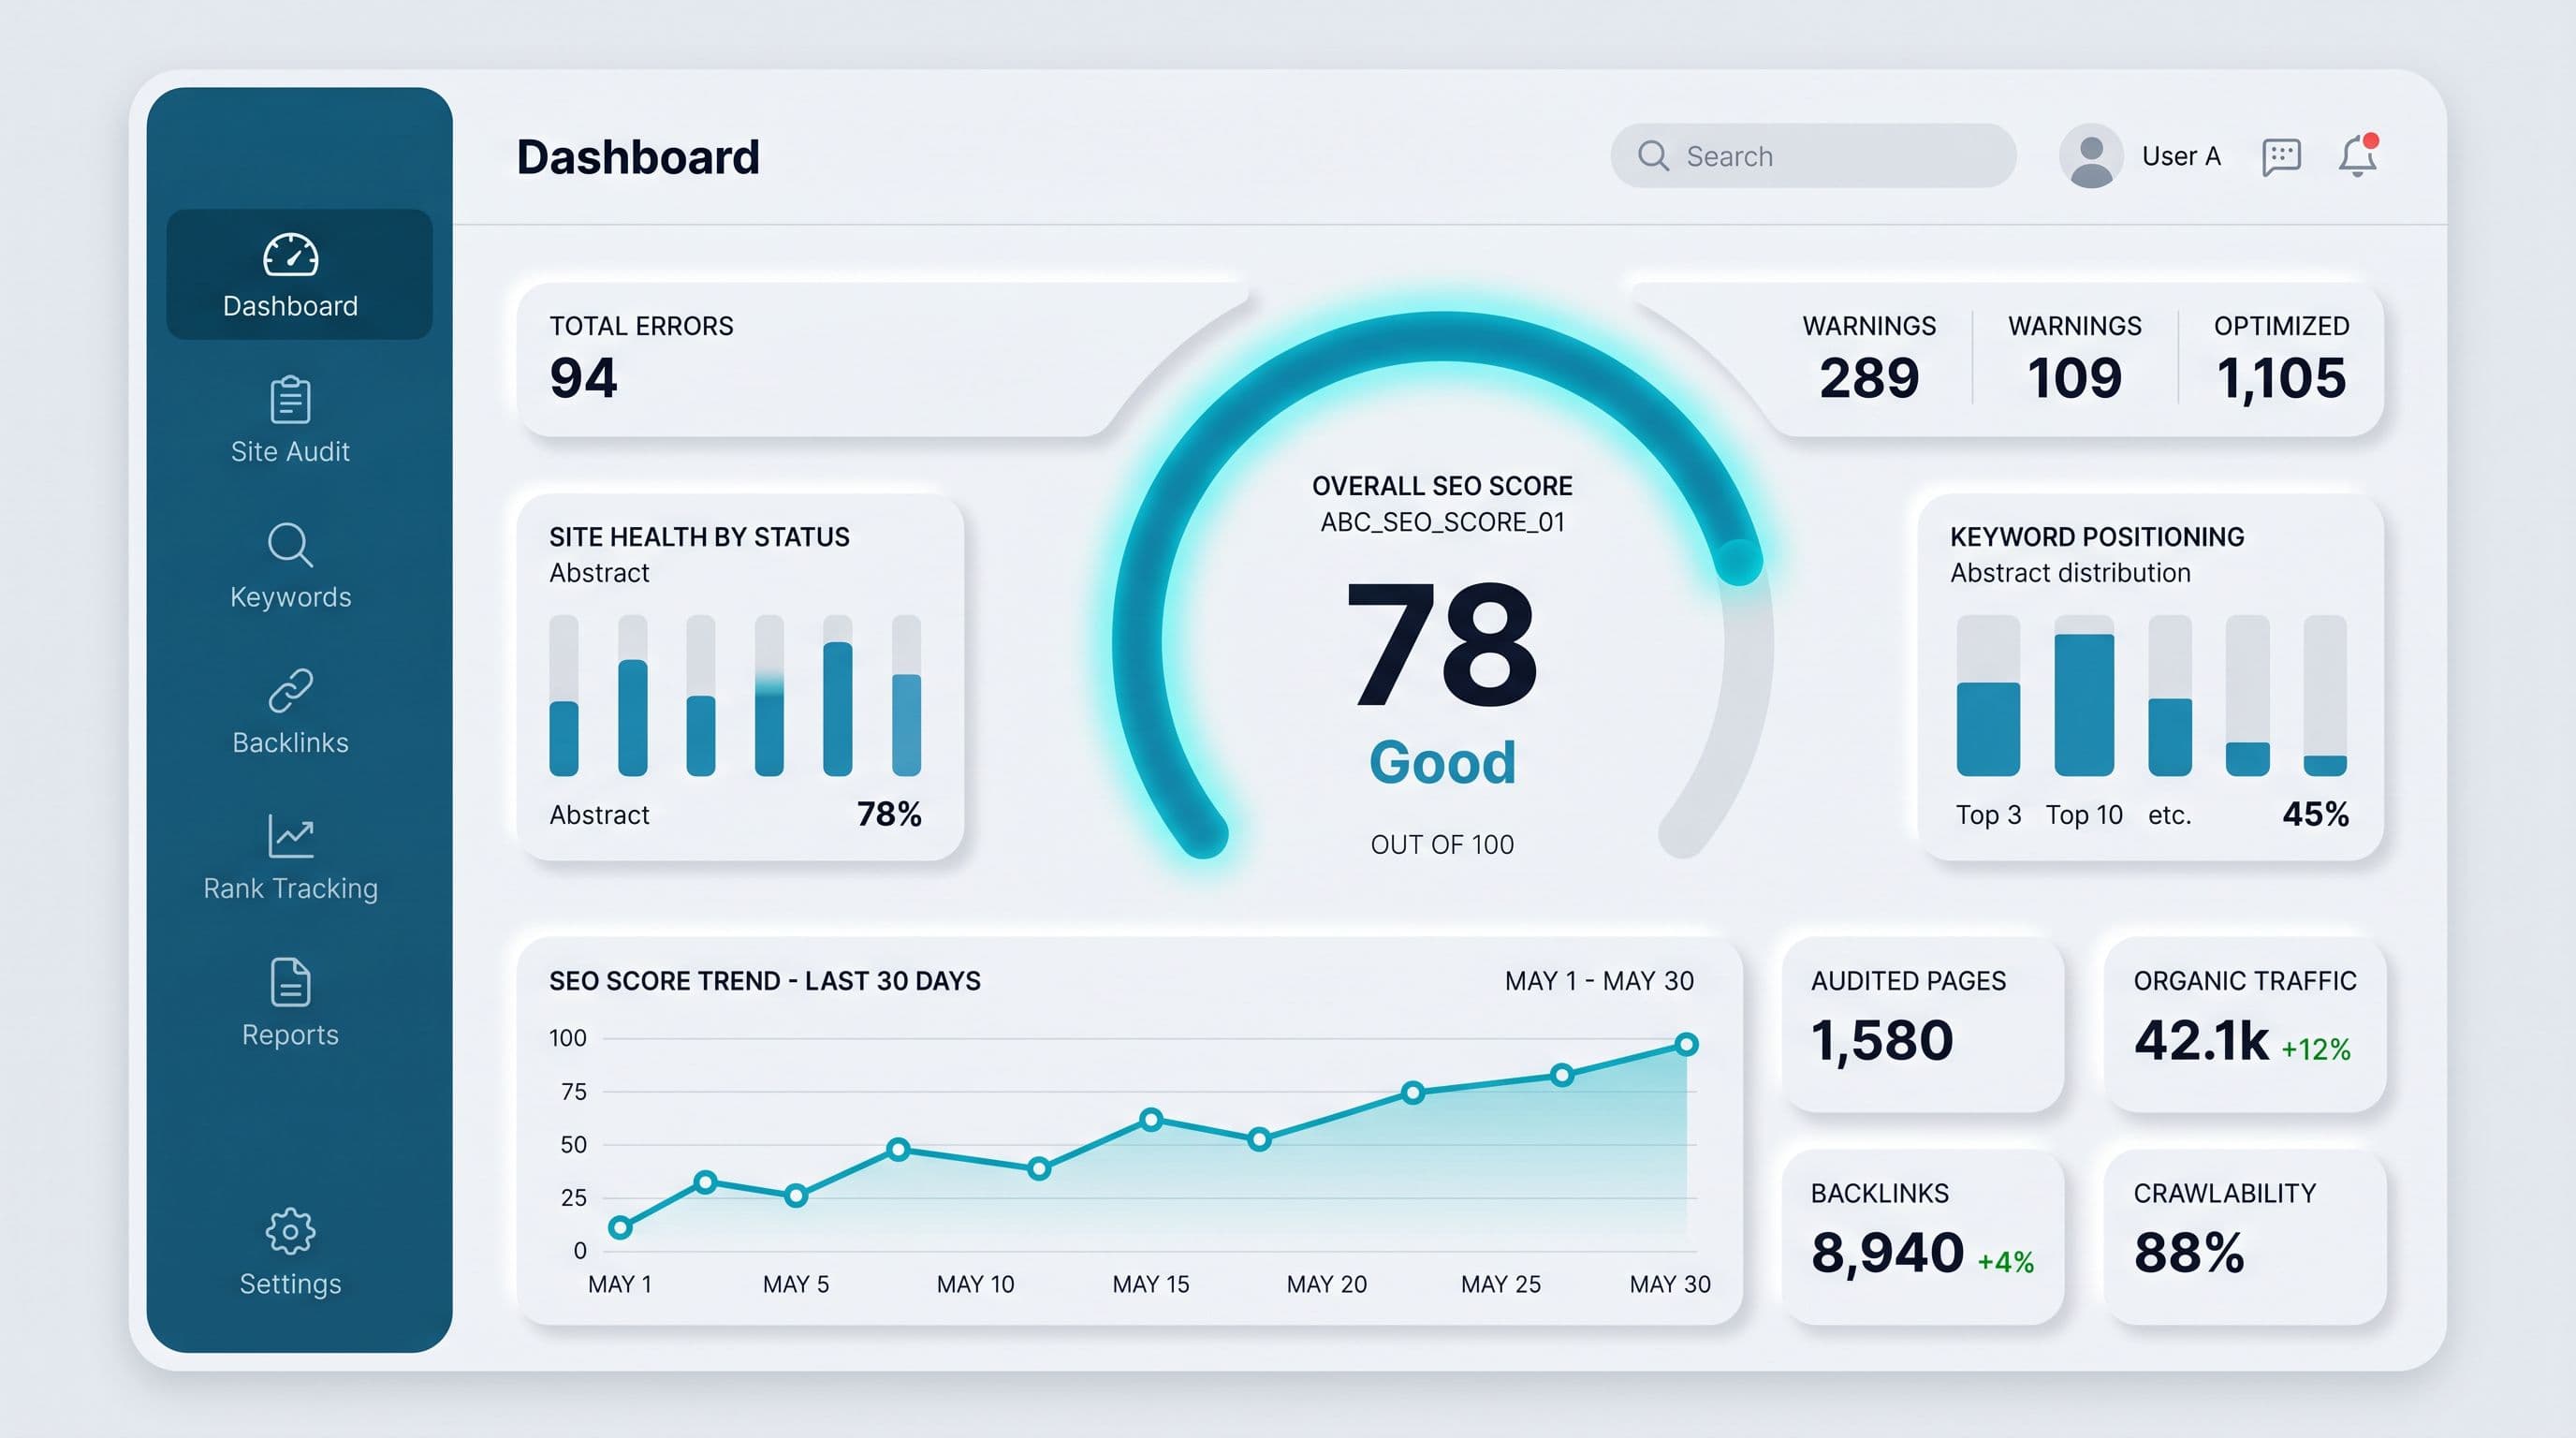
Task: Click the Site Health By Status title
Action: [699, 537]
